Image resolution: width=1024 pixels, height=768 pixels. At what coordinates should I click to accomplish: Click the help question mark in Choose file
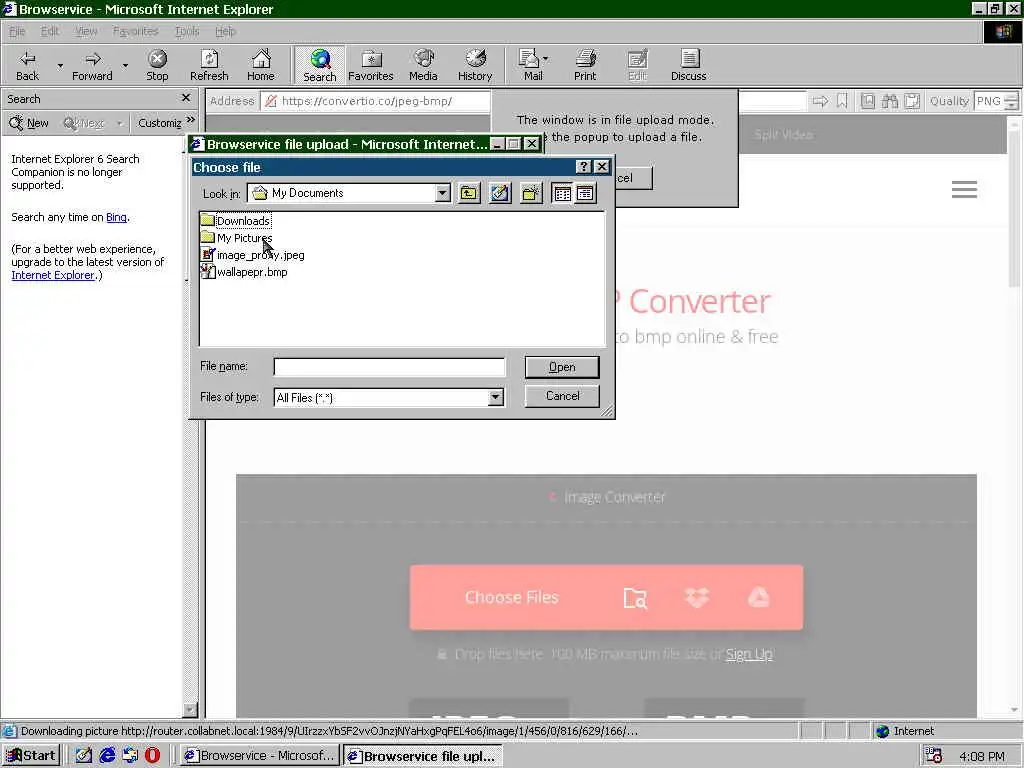(x=583, y=167)
